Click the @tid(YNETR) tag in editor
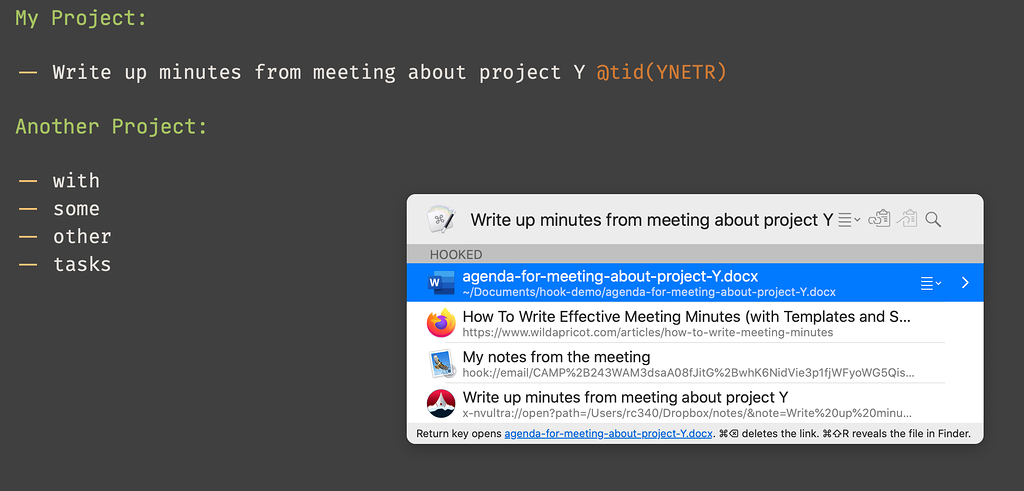Image resolution: width=1024 pixels, height=491 pixels. [661, 72]
